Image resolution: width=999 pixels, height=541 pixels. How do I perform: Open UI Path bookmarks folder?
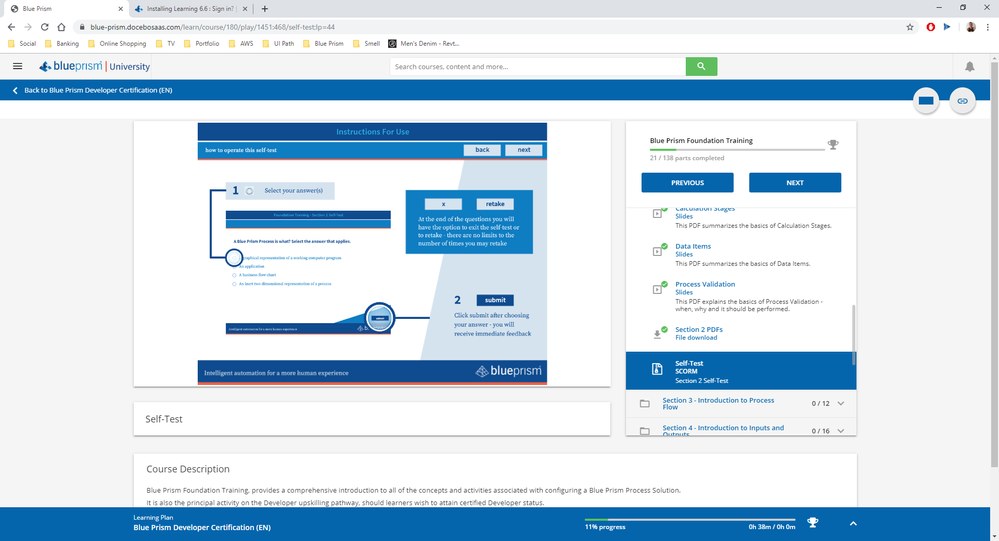[278, 44]
